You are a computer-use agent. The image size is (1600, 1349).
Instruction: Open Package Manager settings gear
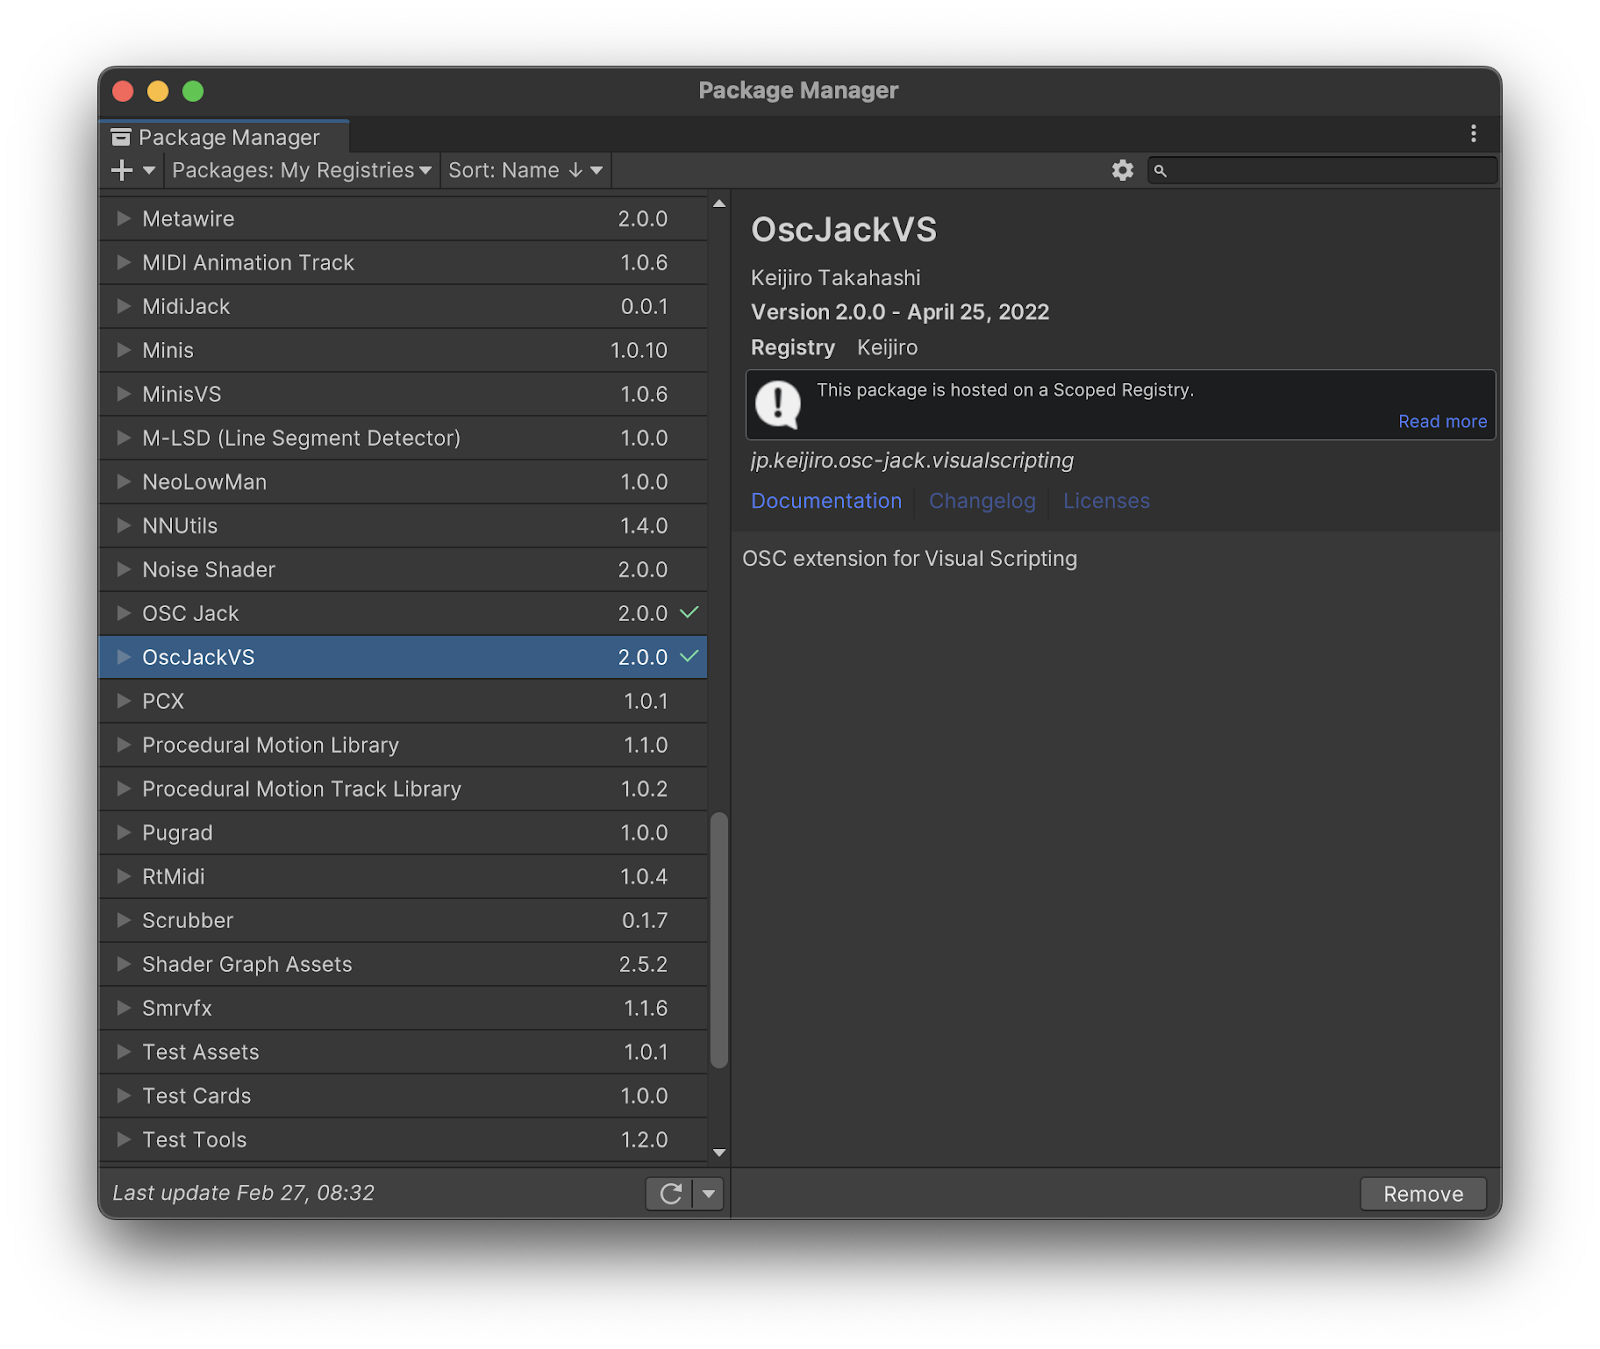(x=1123, y=171)
